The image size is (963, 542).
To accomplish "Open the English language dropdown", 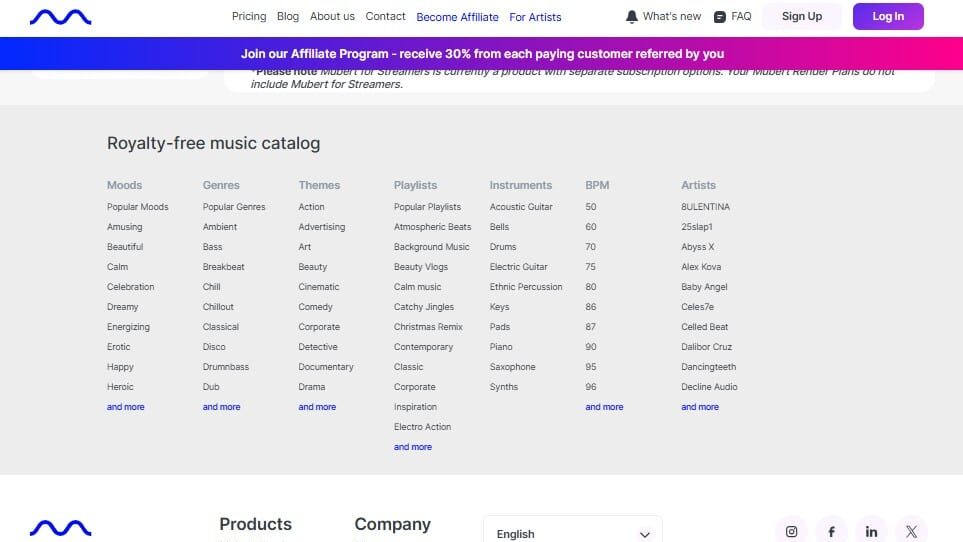I will 572,533.
